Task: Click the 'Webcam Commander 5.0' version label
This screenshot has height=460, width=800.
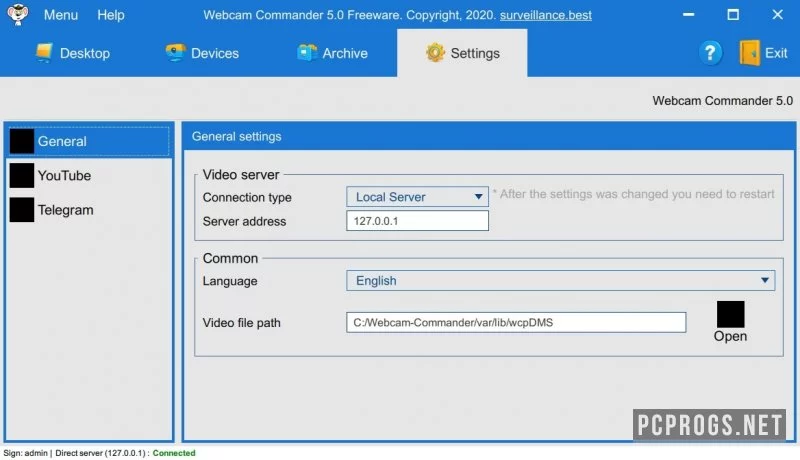Action: [x=722, y=100]
